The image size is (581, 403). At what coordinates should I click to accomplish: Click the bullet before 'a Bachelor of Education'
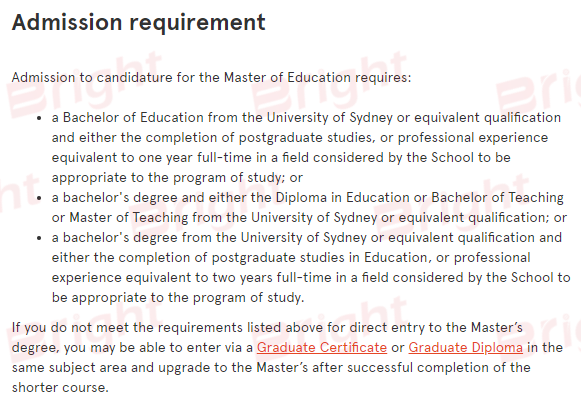click(x=39, y=119)
